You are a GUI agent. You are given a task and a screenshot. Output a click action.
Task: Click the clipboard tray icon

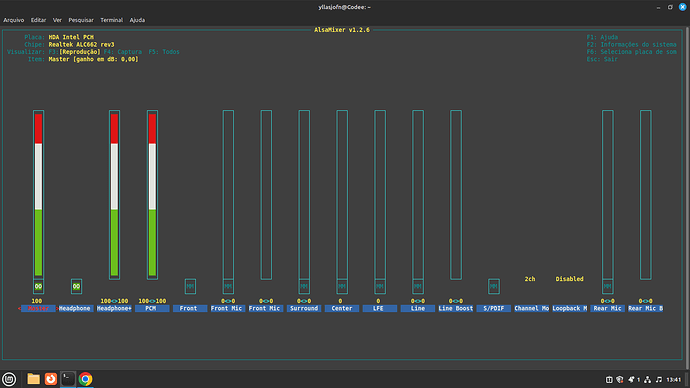click(609, 379)
